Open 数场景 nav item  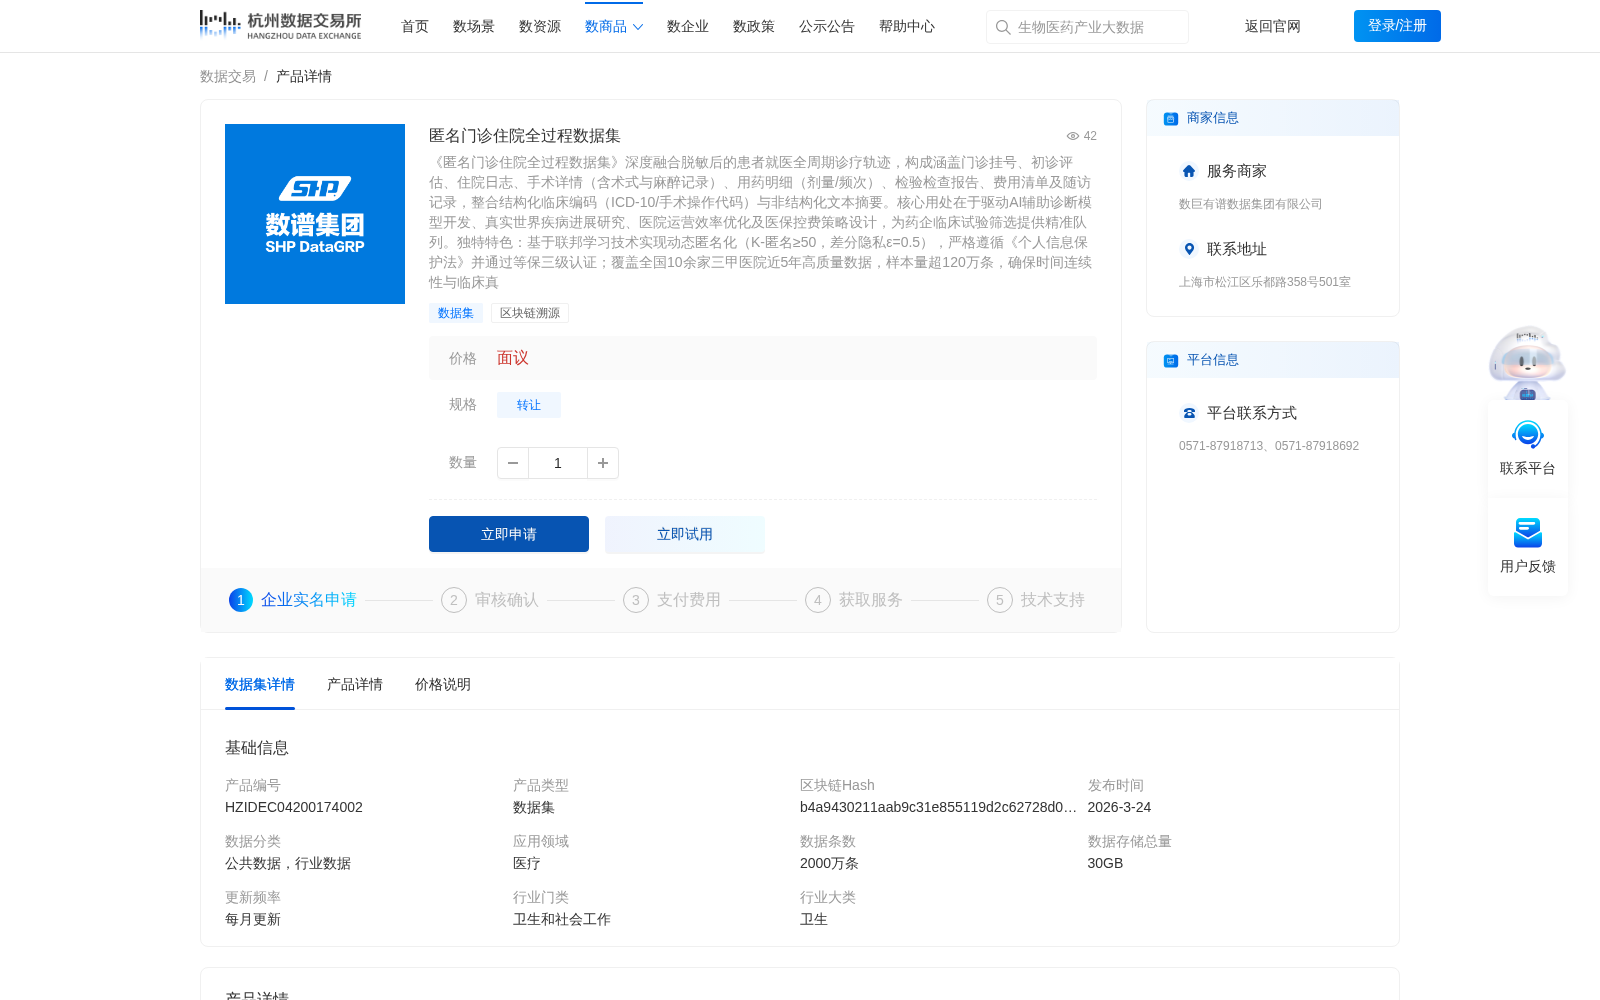474,26
